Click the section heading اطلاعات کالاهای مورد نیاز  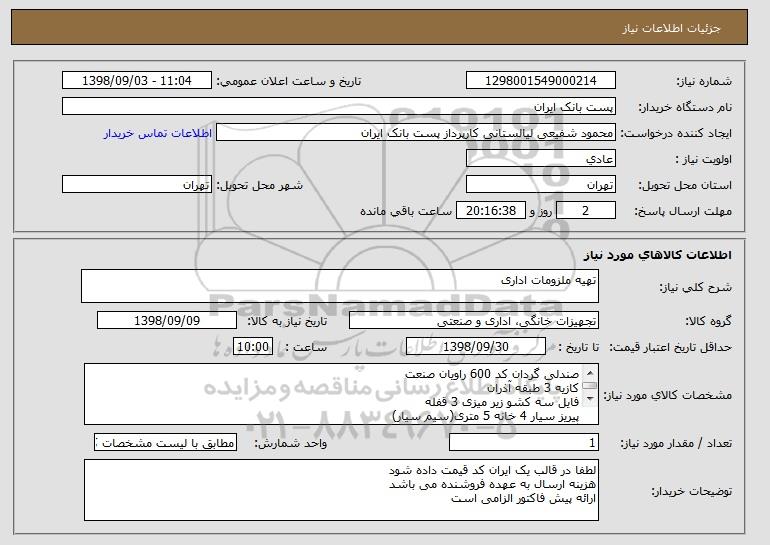pos(658,255)
